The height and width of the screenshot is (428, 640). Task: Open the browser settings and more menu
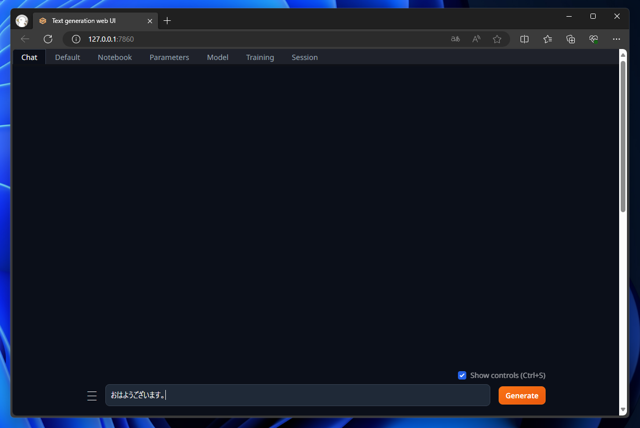tap(616, 39)
